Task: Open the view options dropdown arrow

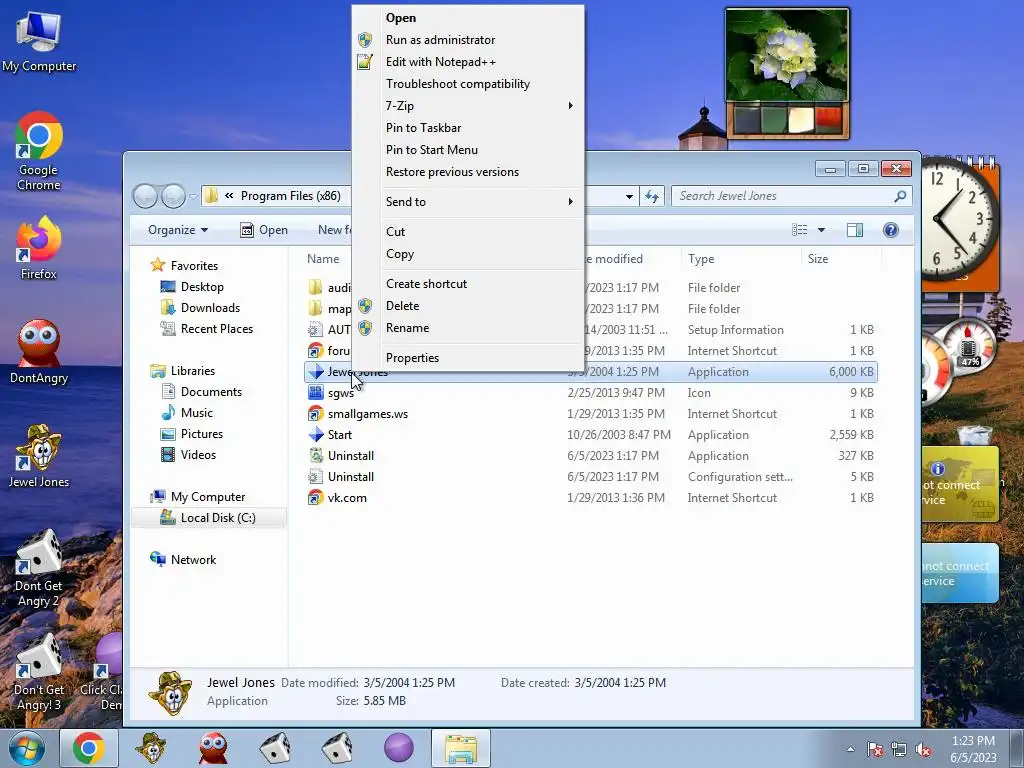Action: pos(822,230)
